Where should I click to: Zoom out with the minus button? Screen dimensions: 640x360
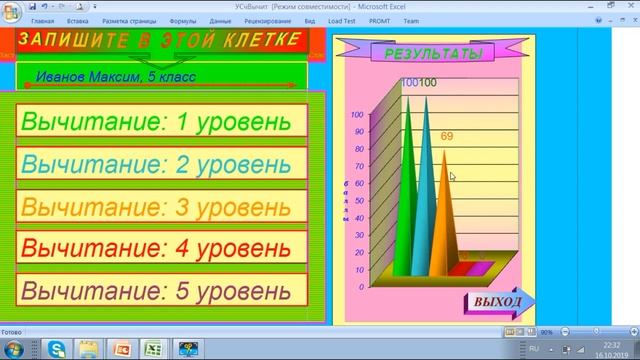point(565,332)
